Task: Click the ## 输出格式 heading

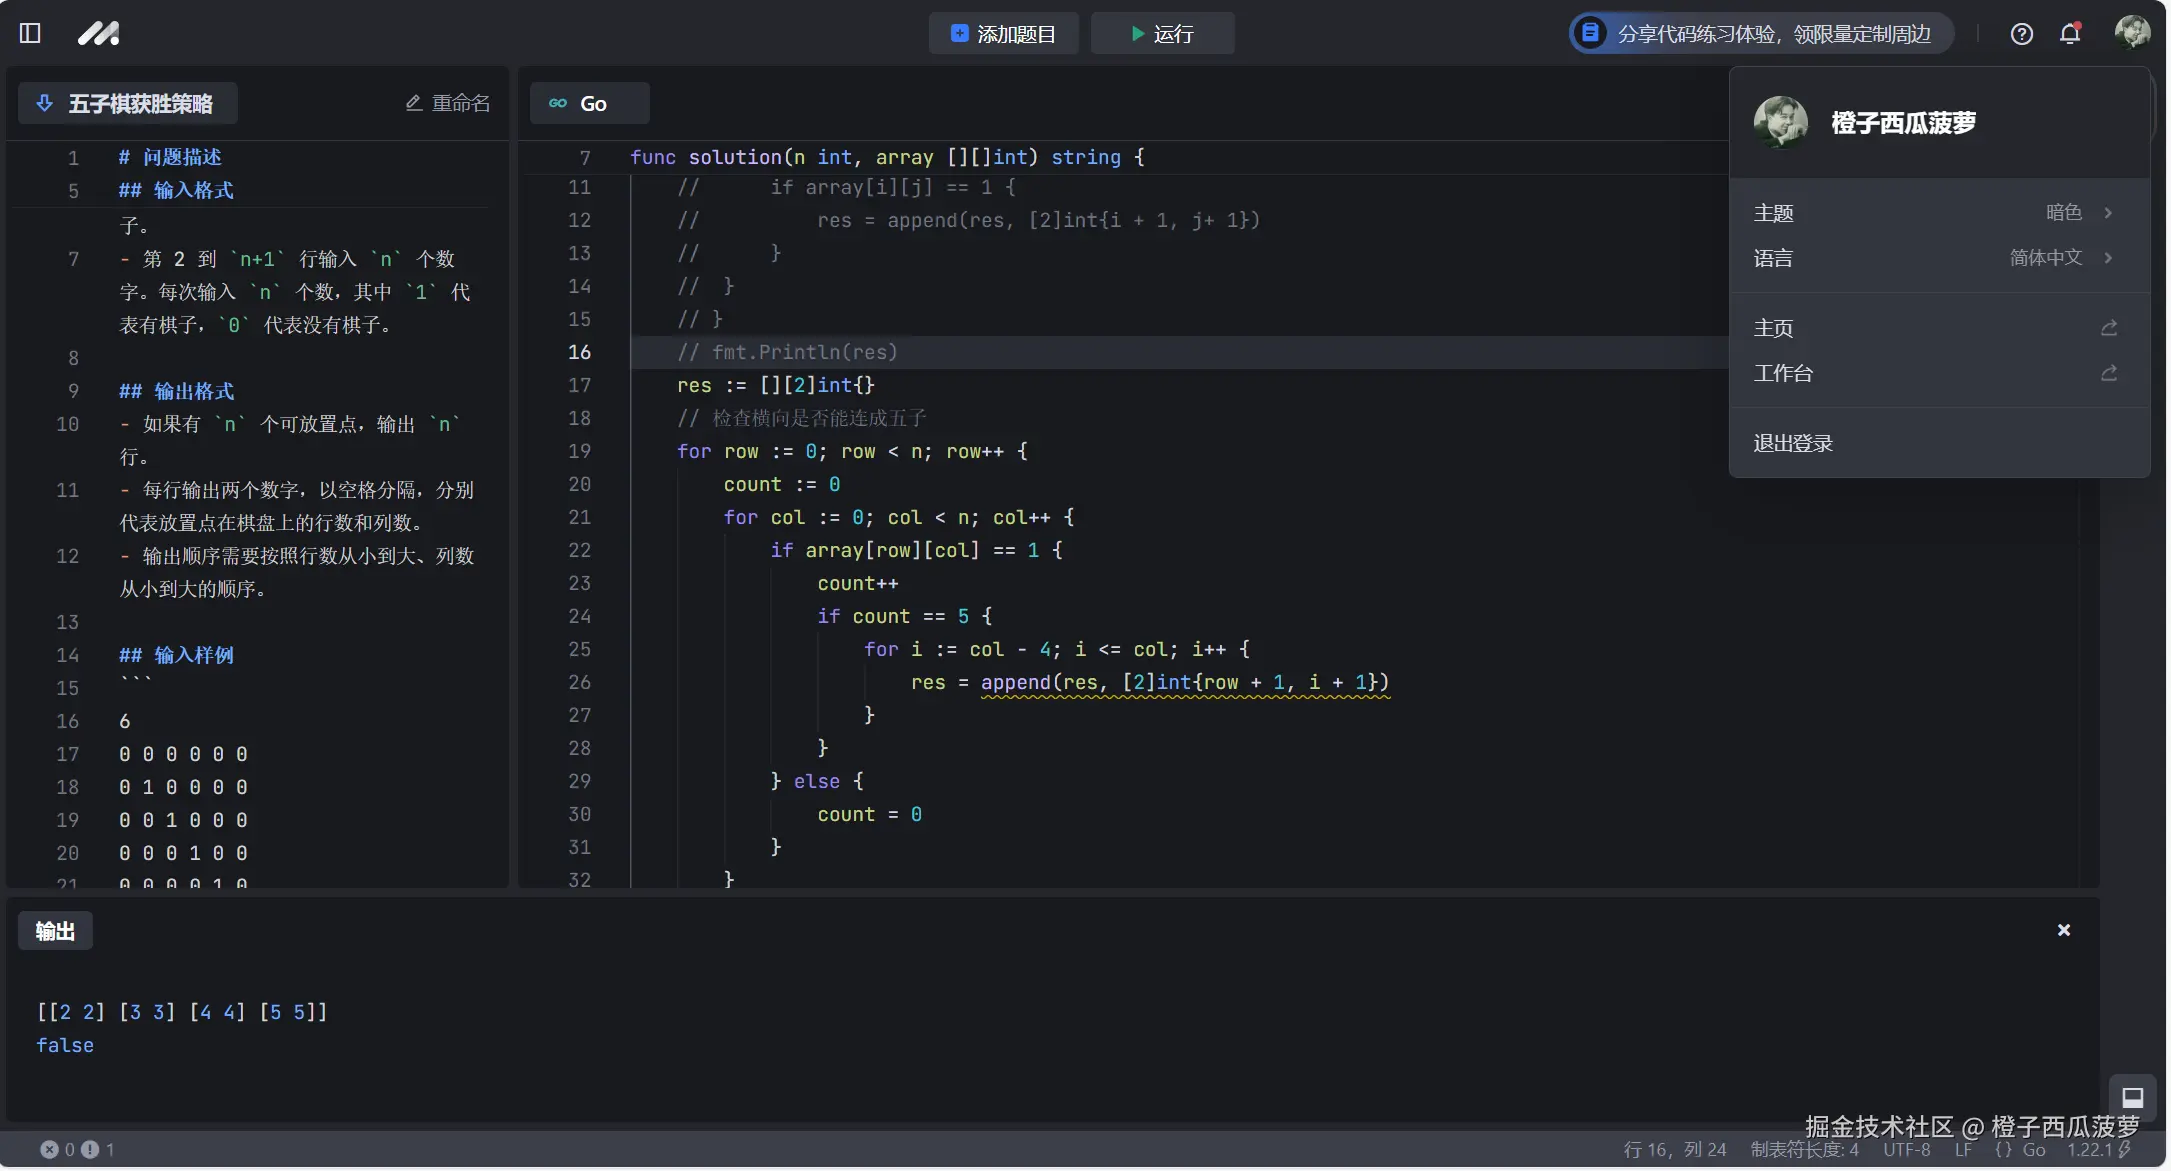Action: coord(176,391)
